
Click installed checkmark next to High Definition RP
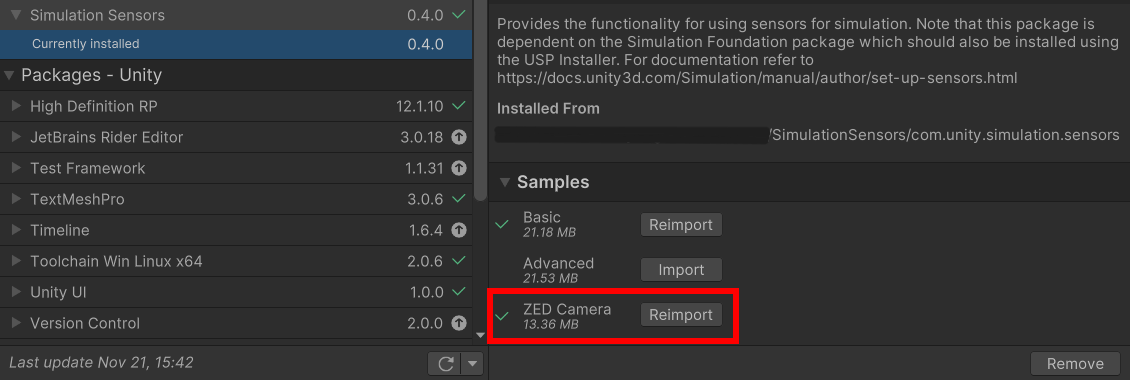point(458,106)
